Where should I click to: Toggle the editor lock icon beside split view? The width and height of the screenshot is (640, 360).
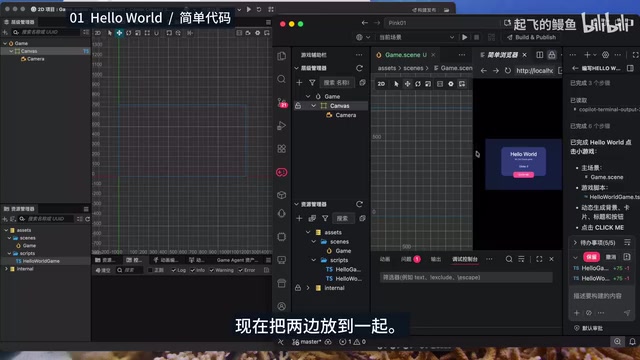(551, 55)
